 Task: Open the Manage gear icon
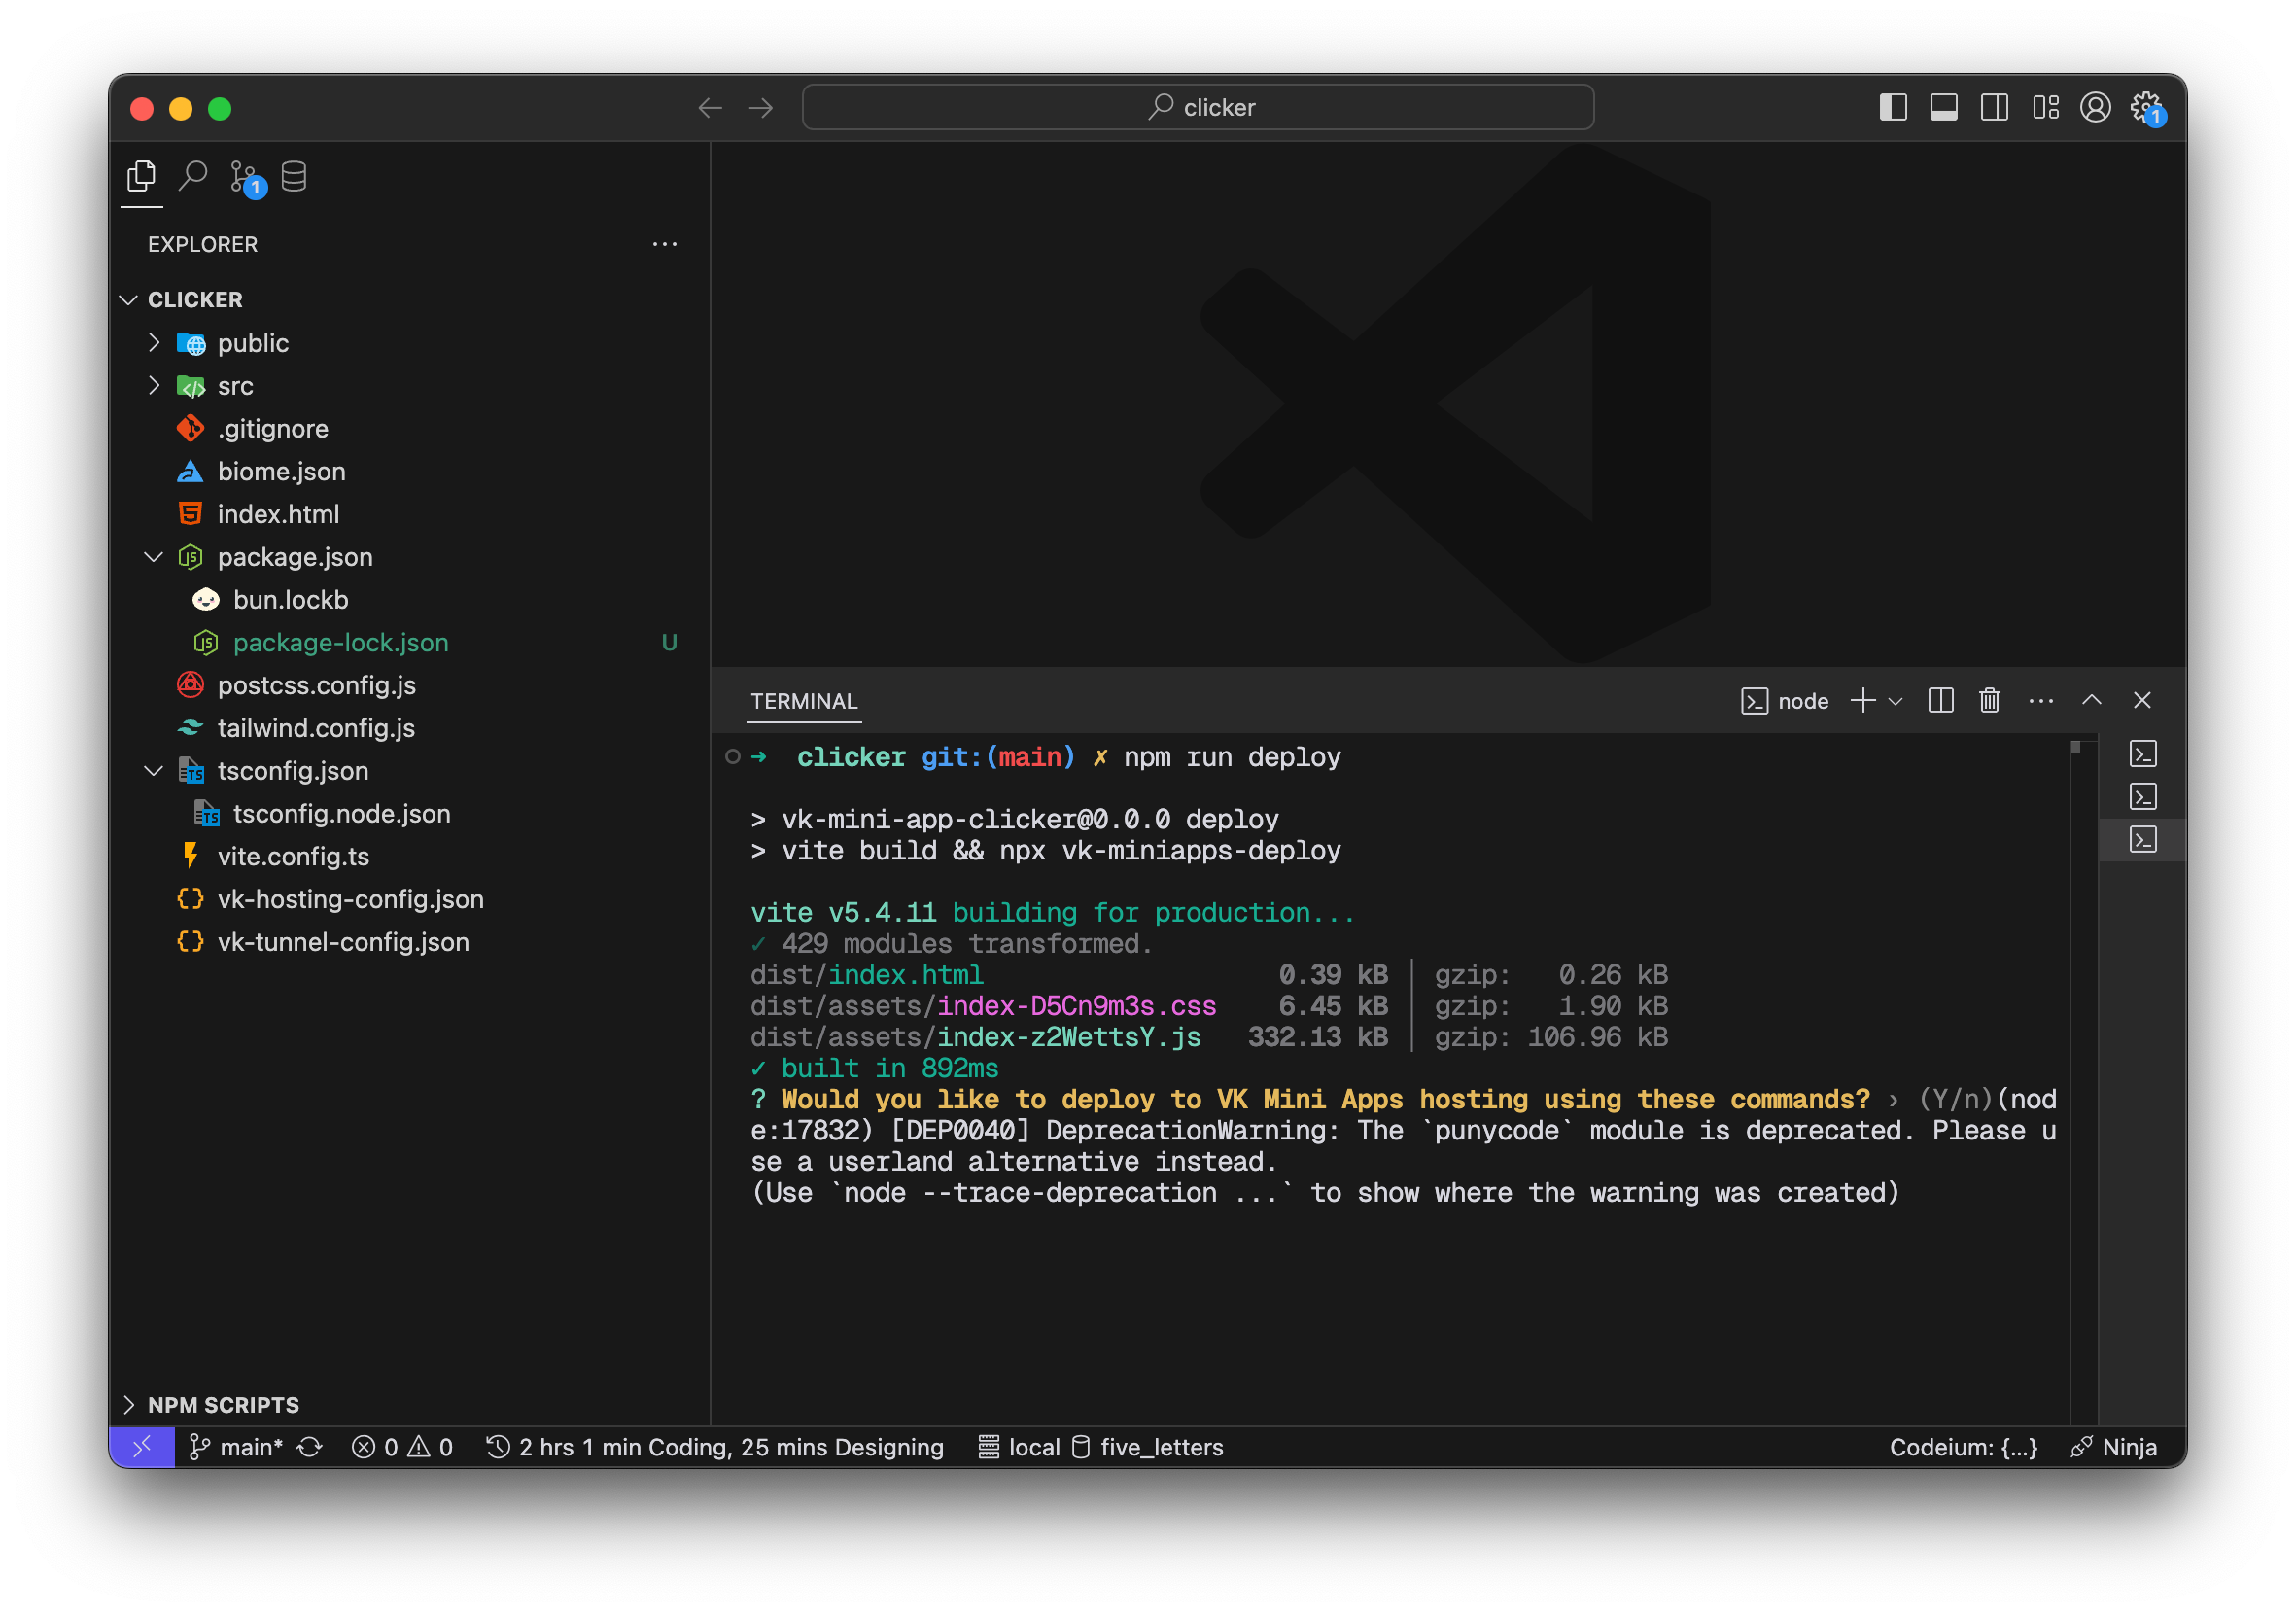tap(2145, 107)
